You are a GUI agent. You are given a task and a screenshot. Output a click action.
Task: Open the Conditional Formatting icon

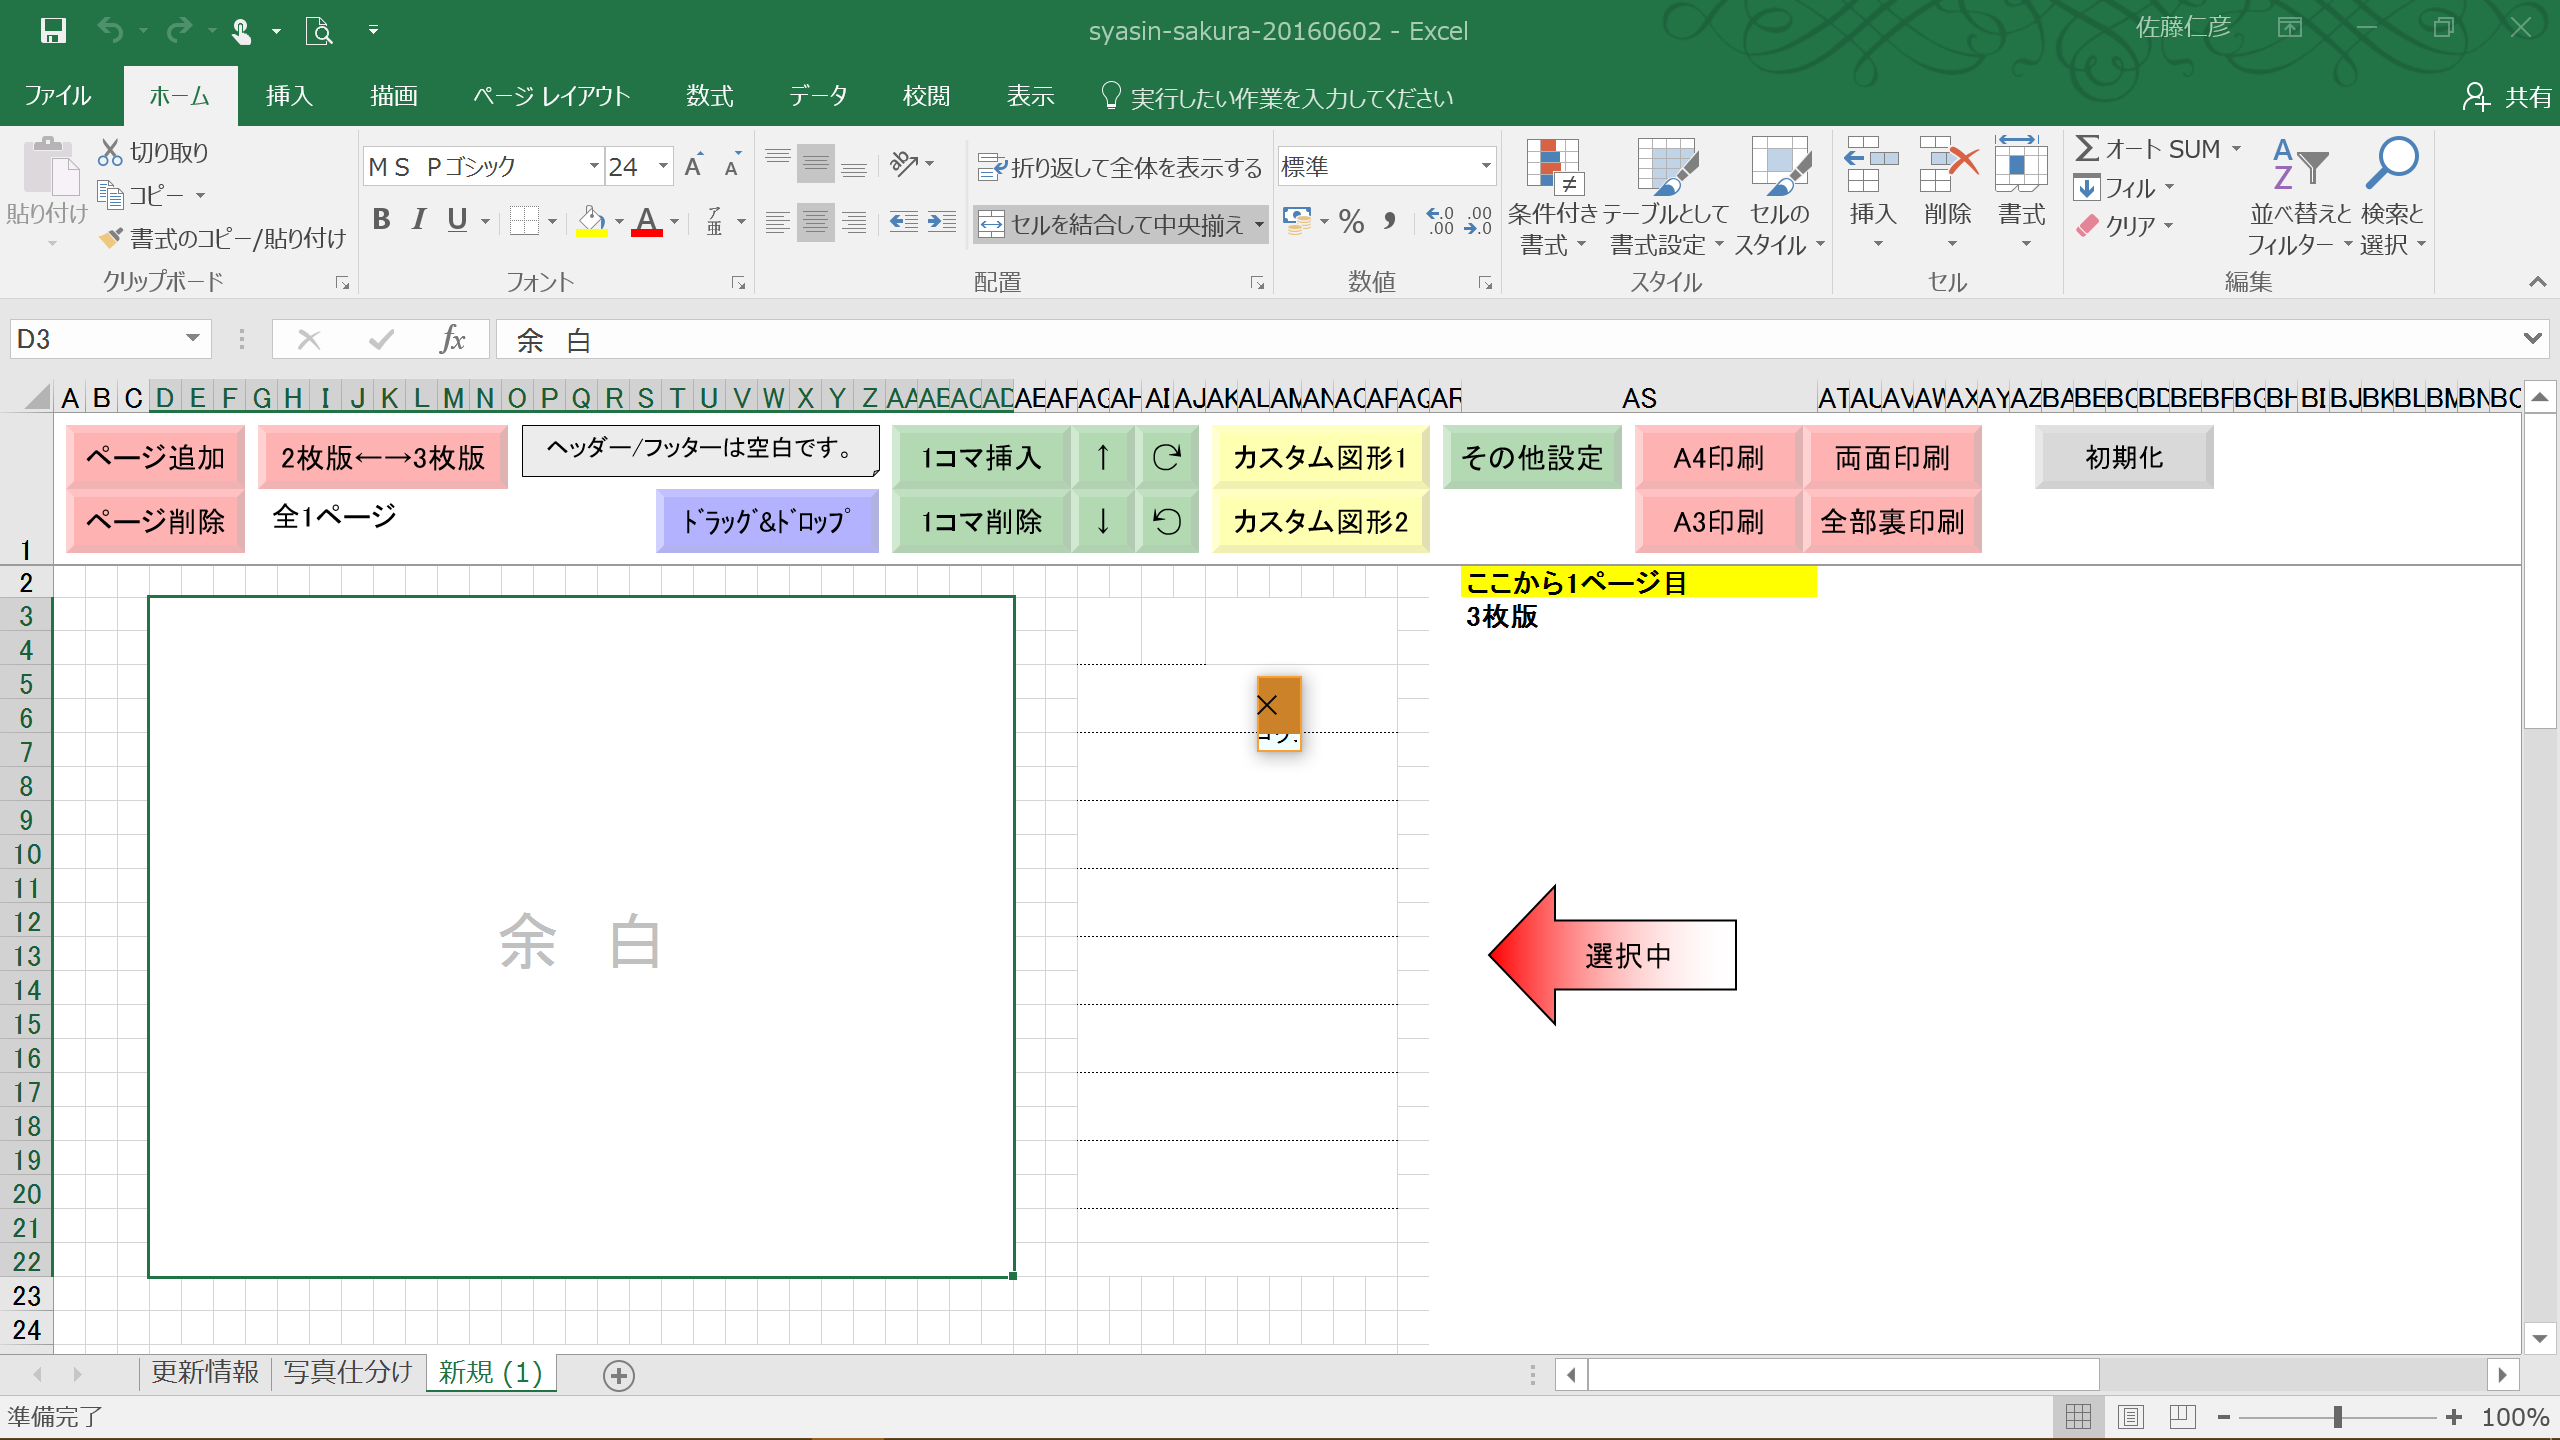pyautogui.click(x=1552, y=168)
